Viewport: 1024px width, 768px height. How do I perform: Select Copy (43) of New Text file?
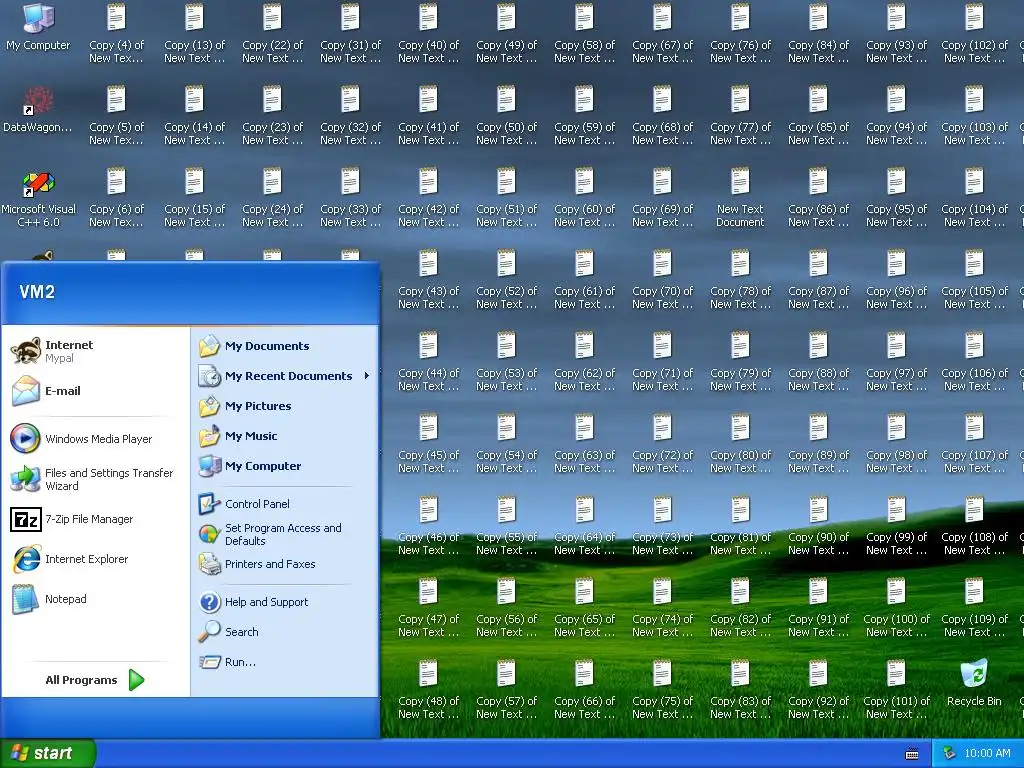tap(428, 279)
